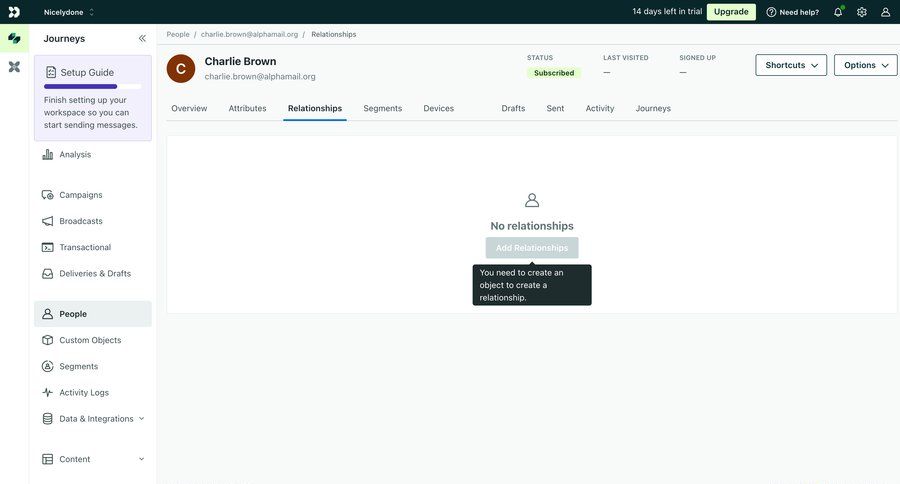Switch to the Journeys tab
The width and height of the screenshot is (900, 484).
point(653,109)
